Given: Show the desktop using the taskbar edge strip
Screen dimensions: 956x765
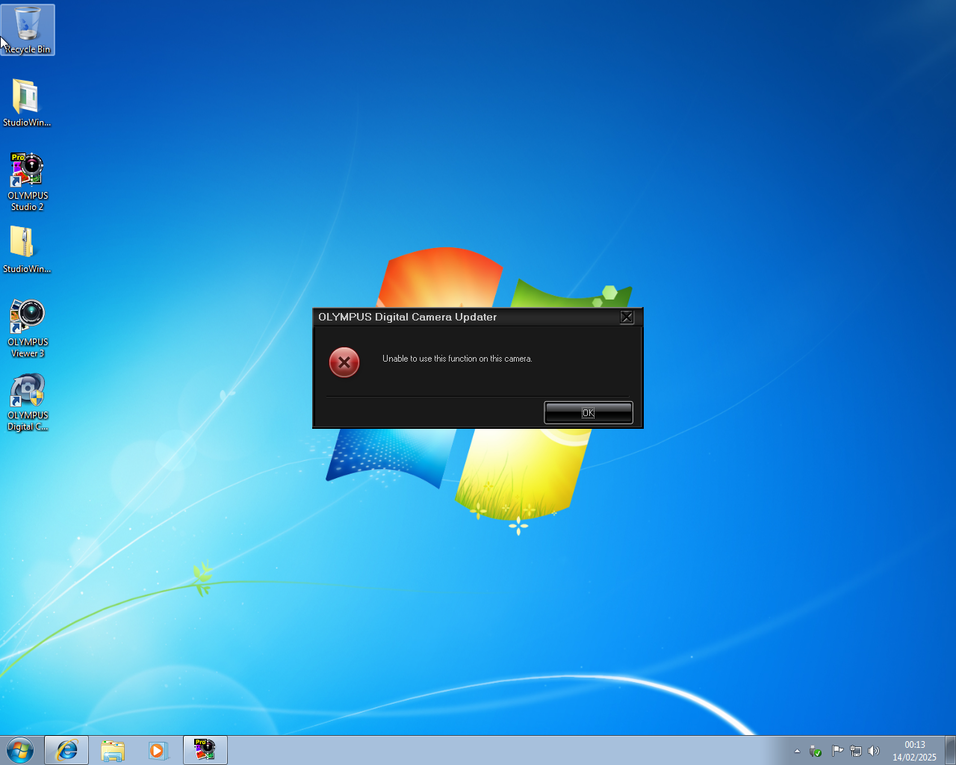Looking at the screenshot, I should 953,750.
